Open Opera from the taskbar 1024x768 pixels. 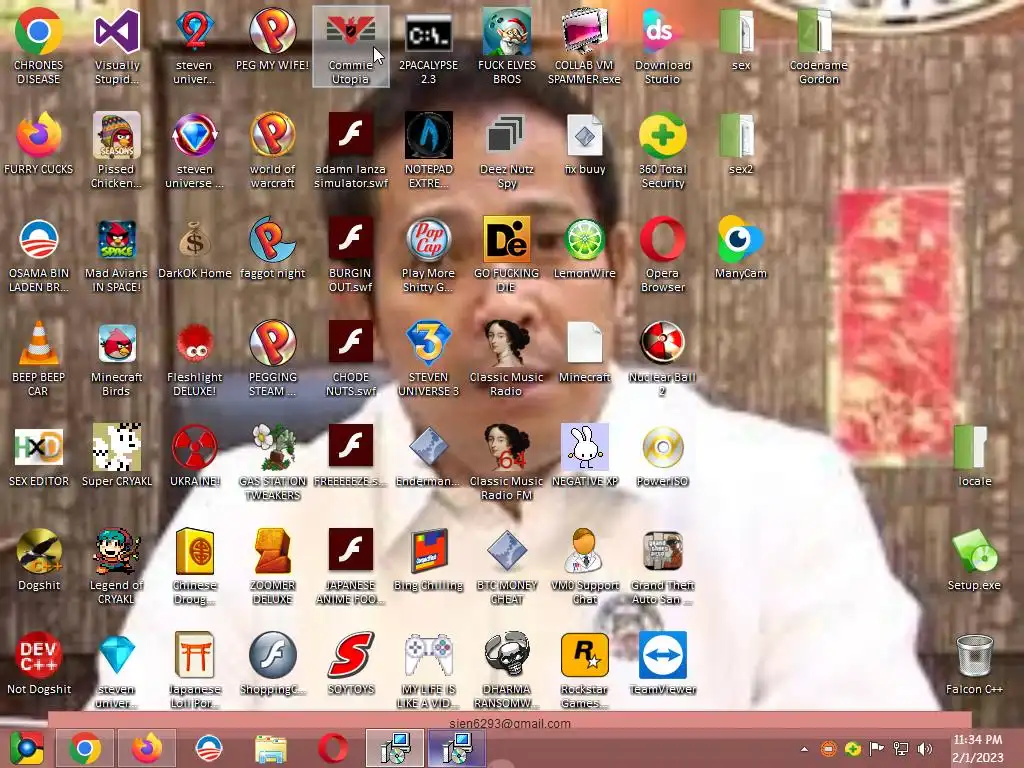tap(333, 748)
